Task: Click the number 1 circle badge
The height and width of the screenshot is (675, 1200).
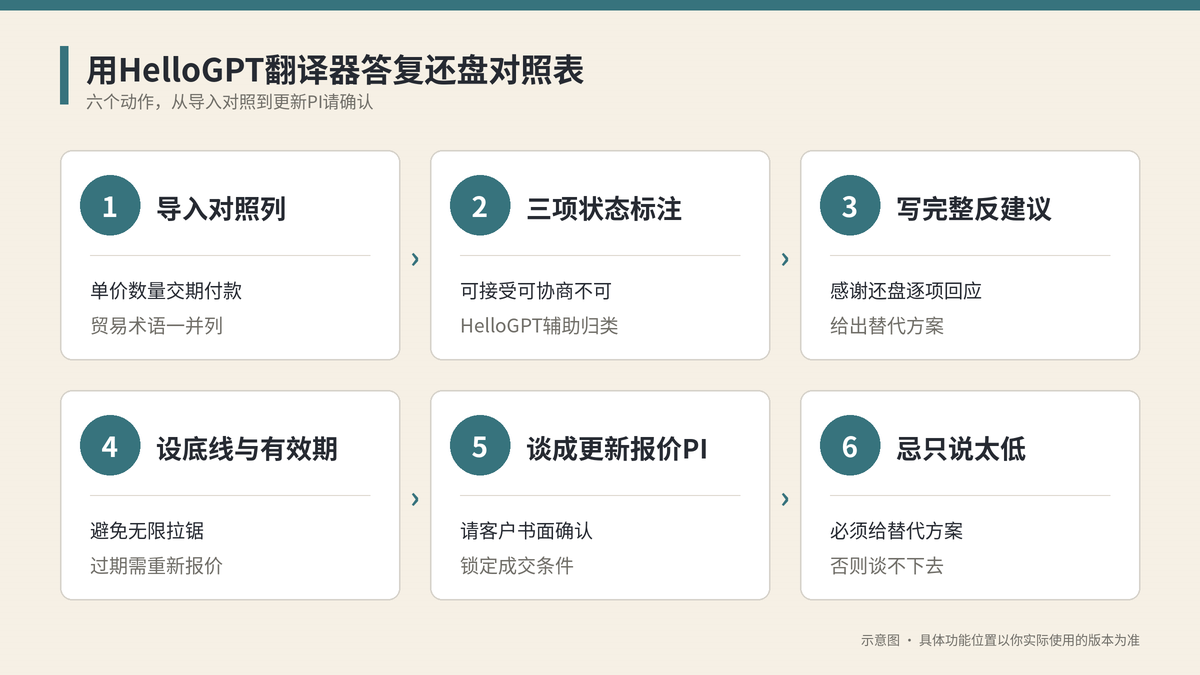Action: (110, 206)
